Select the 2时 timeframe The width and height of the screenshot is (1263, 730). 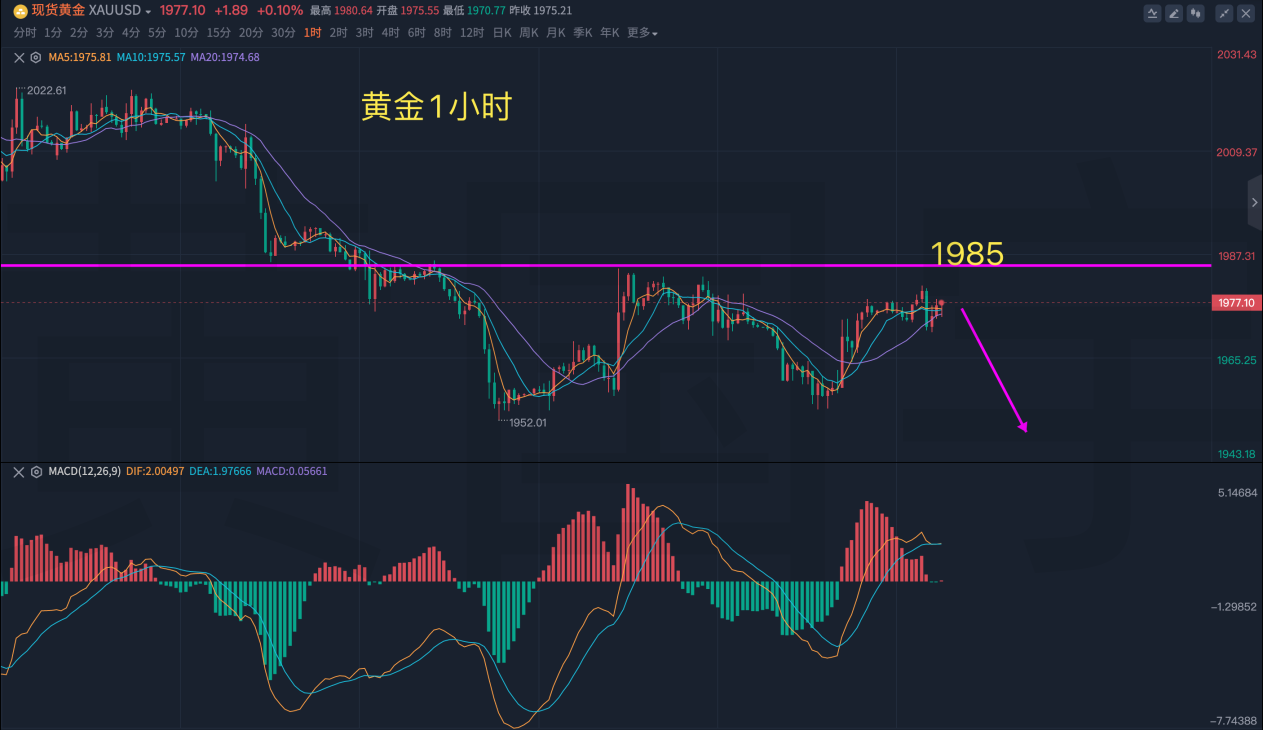click(x=339, y=33)
